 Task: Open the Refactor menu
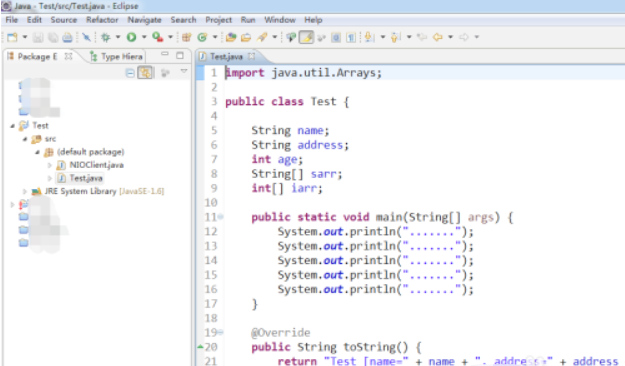102,20
